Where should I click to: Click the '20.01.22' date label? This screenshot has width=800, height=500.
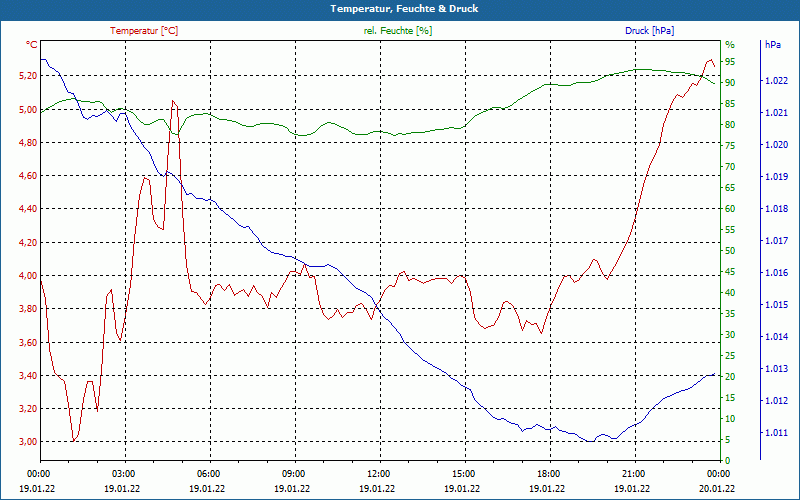point(717,488)
